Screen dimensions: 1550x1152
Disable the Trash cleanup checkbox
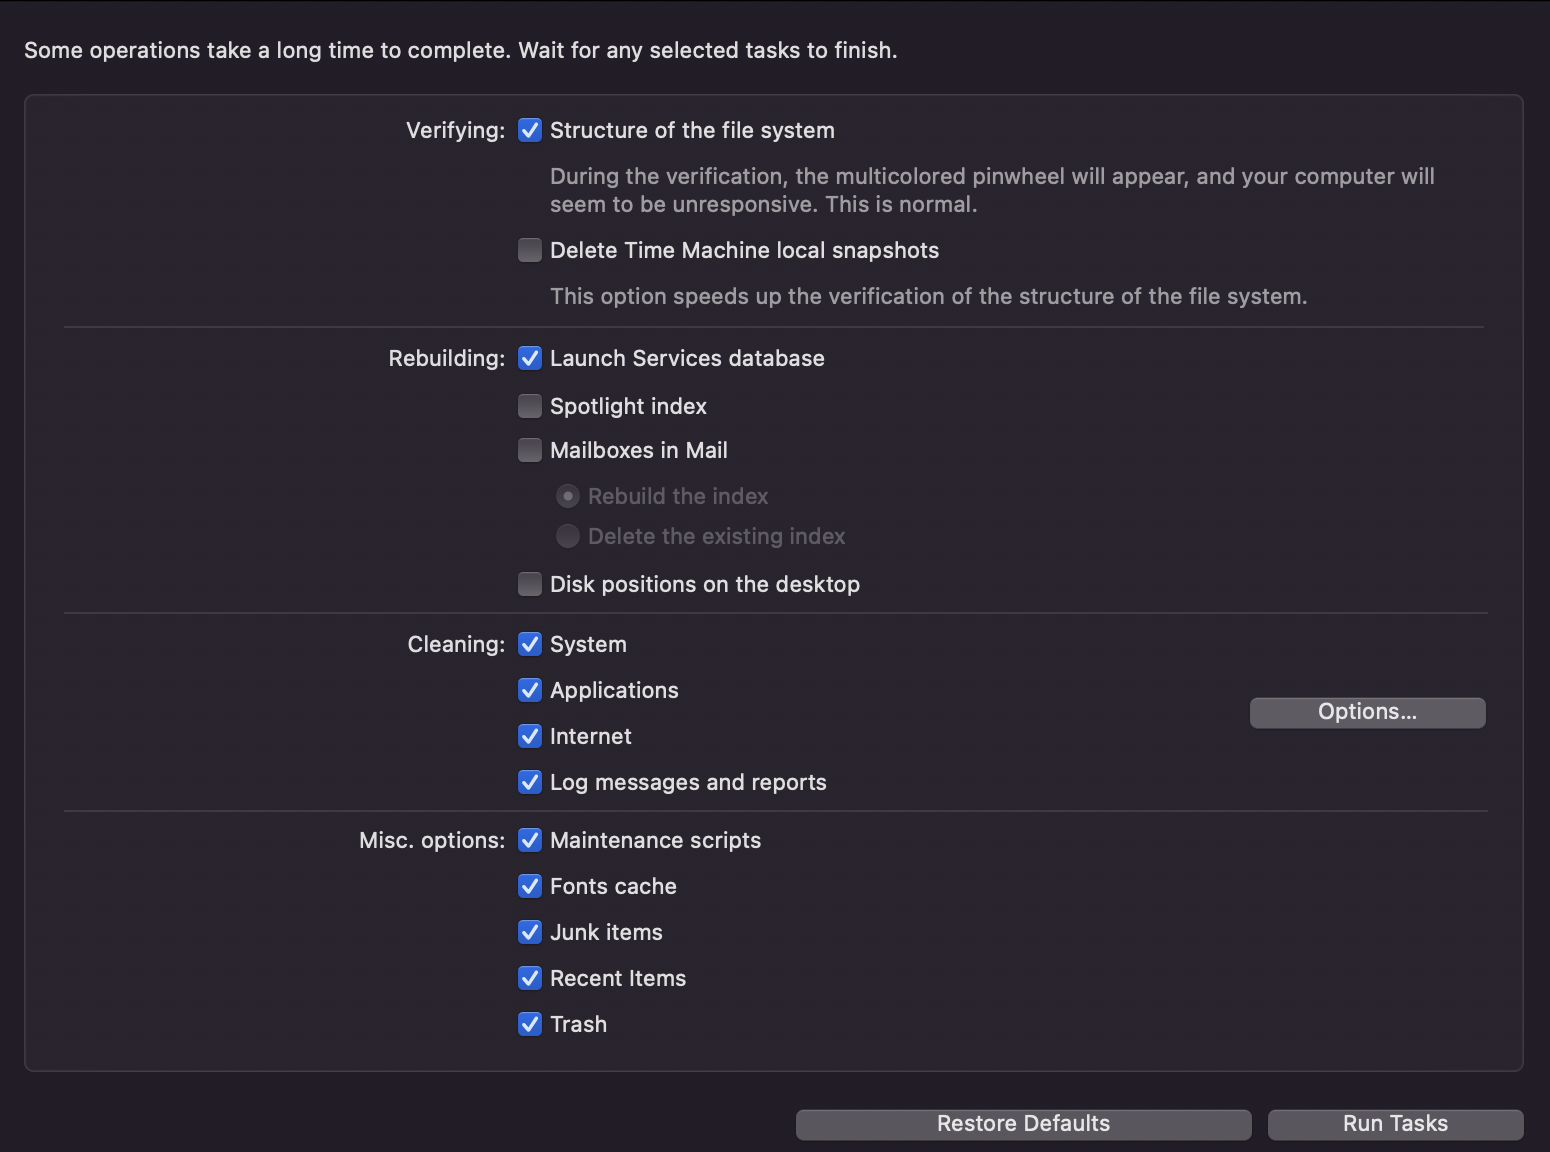pyautogui.click(x=530, y=1025)
